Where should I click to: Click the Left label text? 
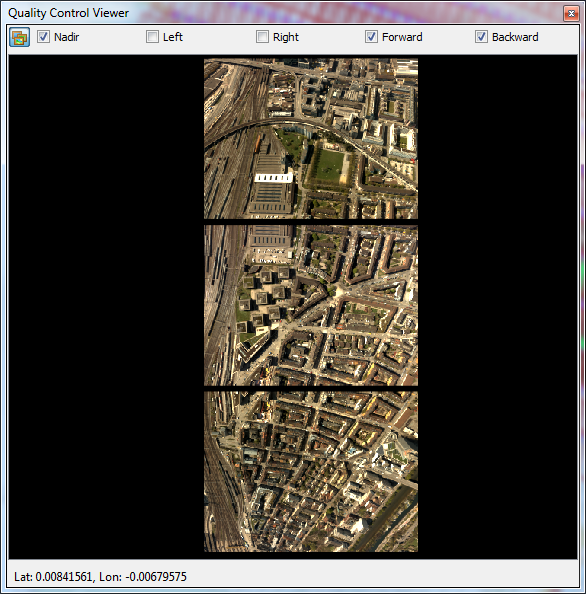tap(173, 37)
